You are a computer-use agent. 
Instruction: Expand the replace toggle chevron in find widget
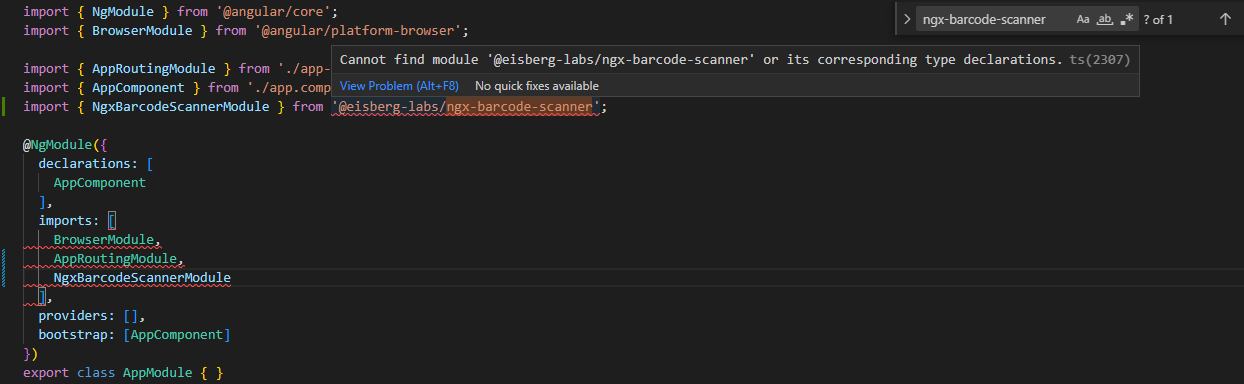tap(906, 19)
